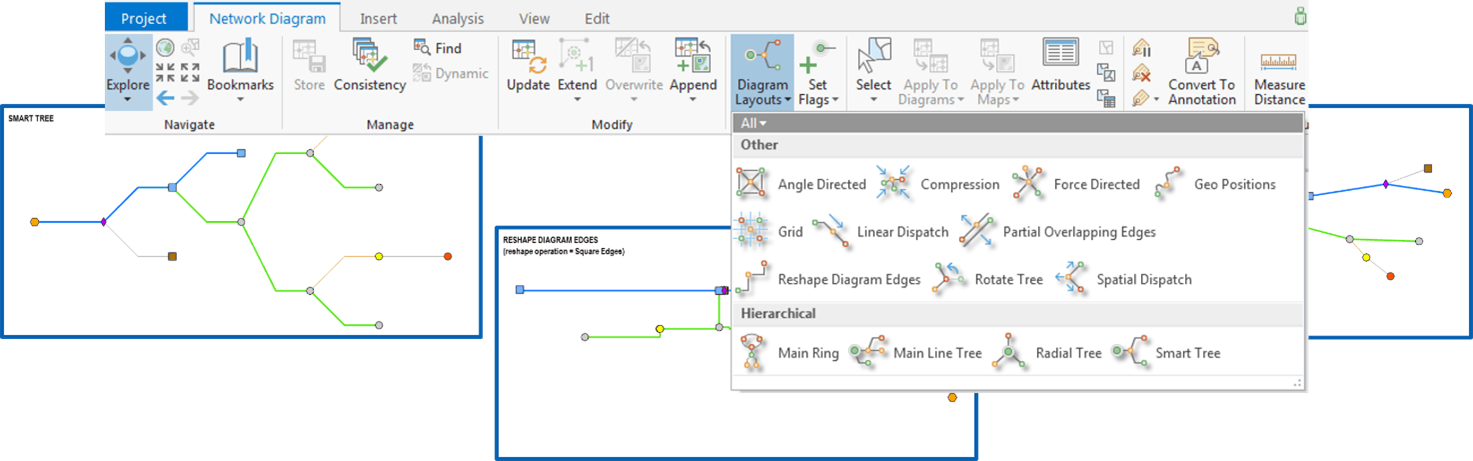The height and width of the screenshot is (461, 1473).
Task: Go to Previous Extent with blue arrow
Action: tap(165, 97)
